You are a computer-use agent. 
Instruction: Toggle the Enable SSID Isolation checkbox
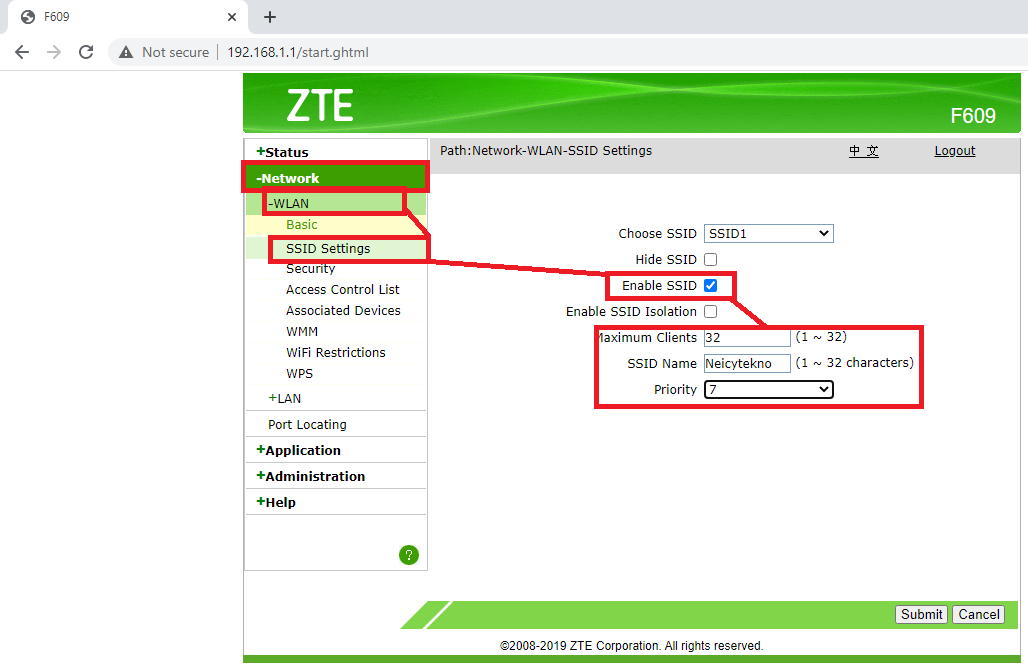pyautogui.click(x=711, y=311)
